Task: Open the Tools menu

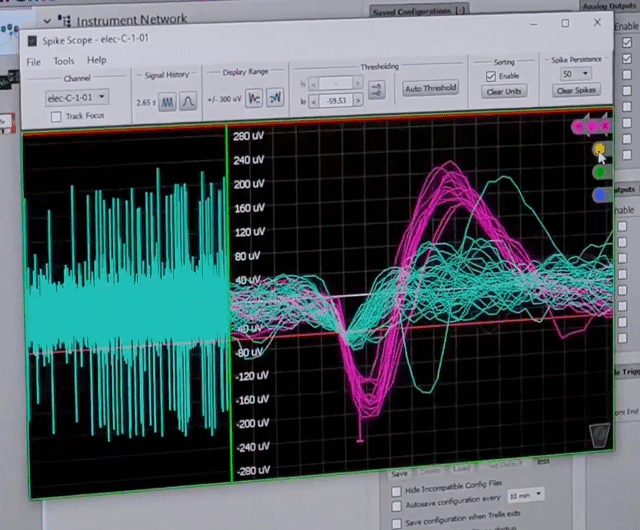Action: [64, 61]
